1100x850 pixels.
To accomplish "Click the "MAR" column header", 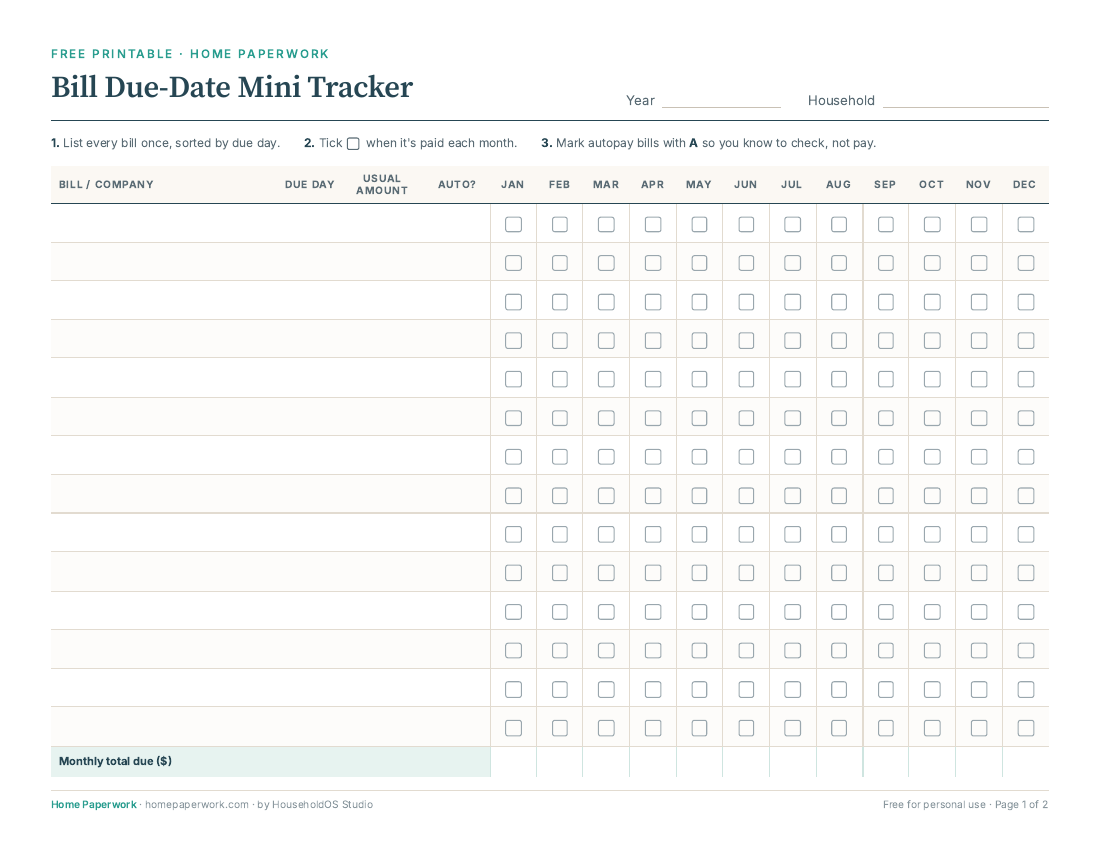I will tap(606, 184).
